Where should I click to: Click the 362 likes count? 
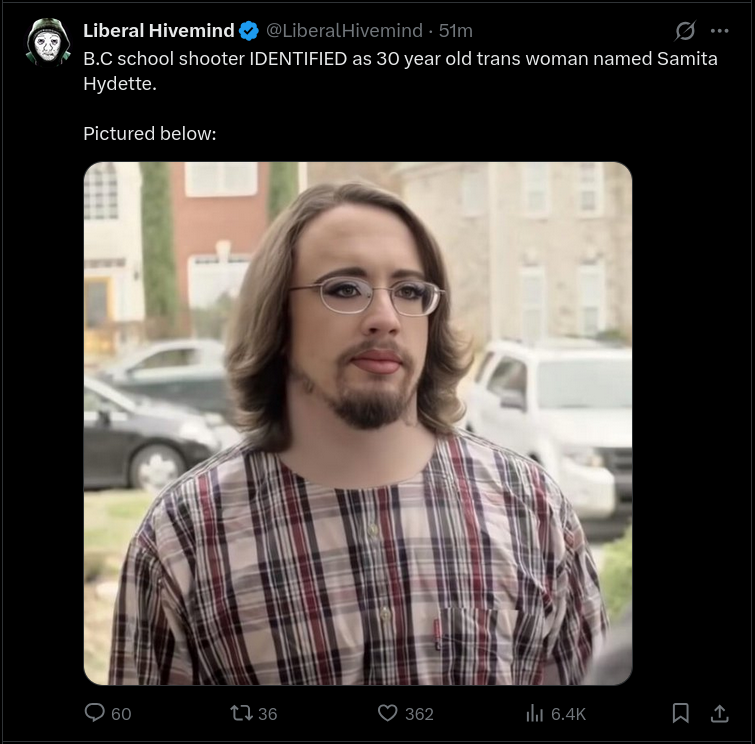pos(419,714)
